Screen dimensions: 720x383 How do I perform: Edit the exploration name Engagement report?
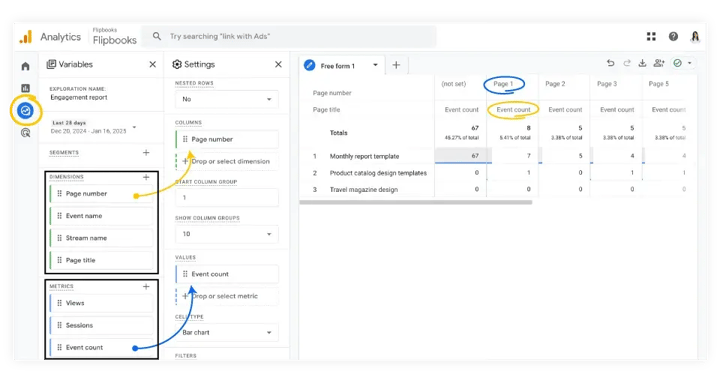(79, 98)
